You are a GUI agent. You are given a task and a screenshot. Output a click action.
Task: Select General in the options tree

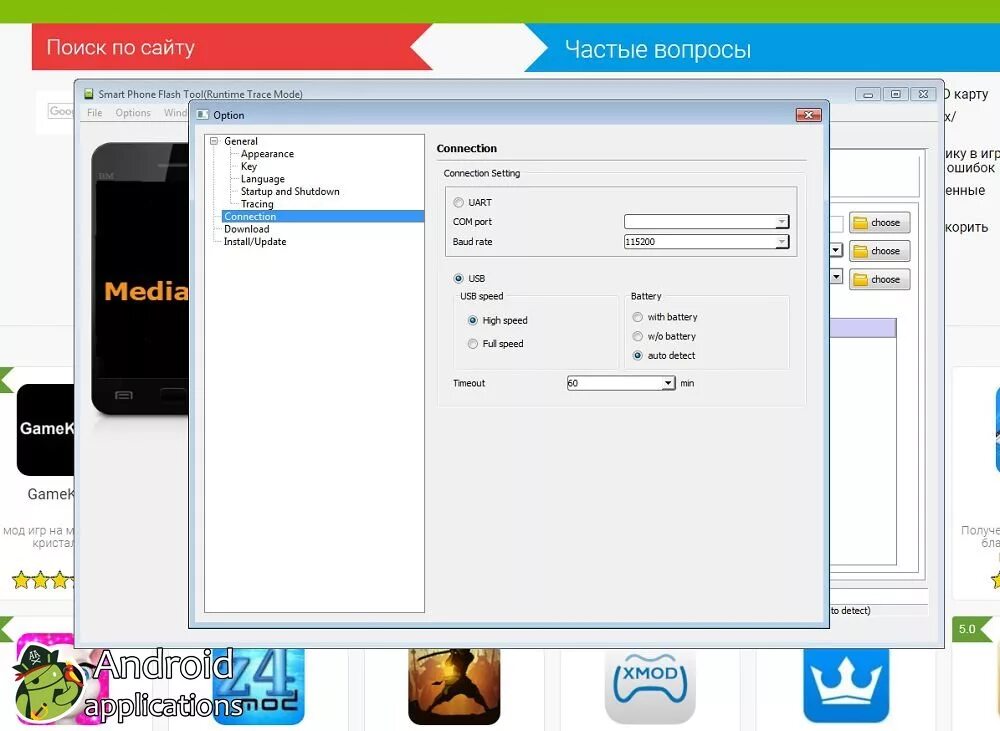241,141
